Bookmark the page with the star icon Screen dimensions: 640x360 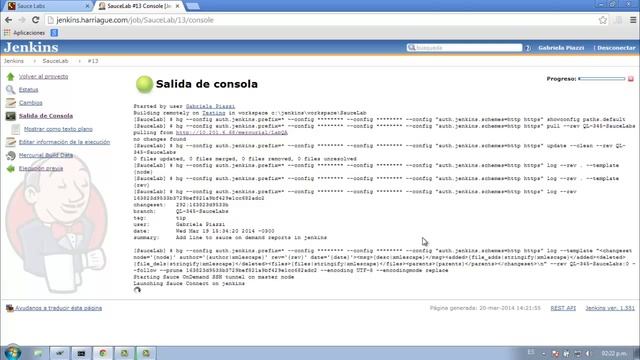tap(602, 20)
